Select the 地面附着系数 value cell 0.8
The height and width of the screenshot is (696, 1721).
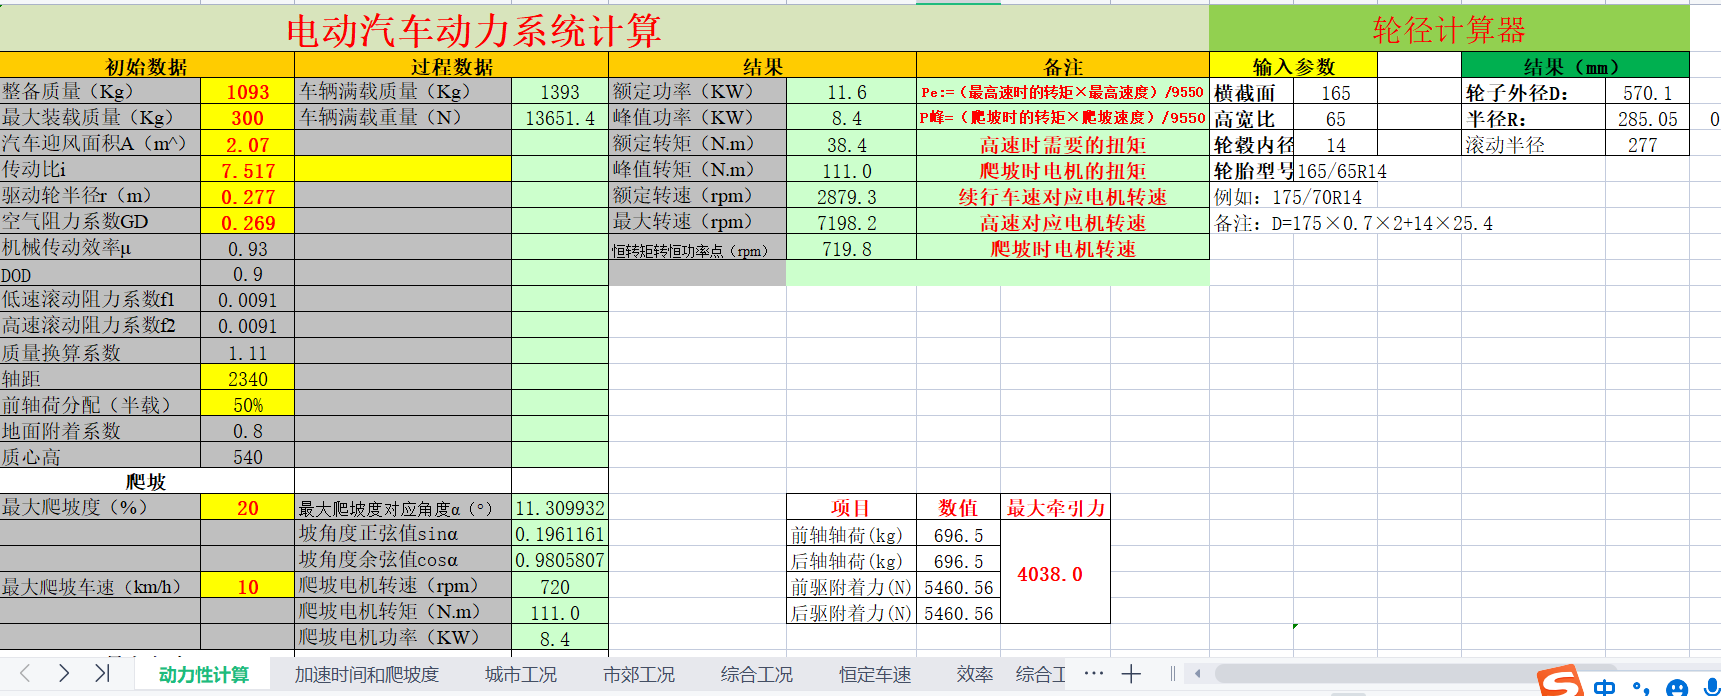[248, 431]
